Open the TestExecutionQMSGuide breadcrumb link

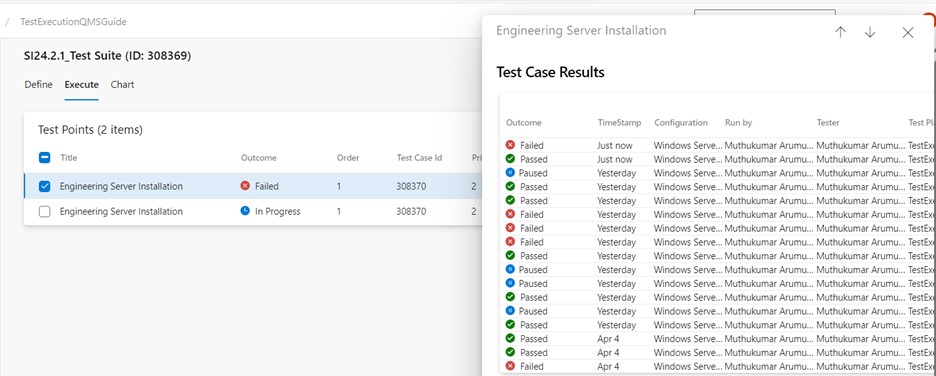point(73,22)
